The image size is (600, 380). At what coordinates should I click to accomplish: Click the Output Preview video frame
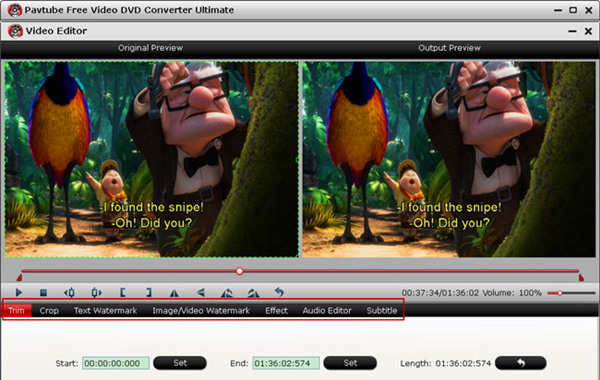tap(449, 159)
